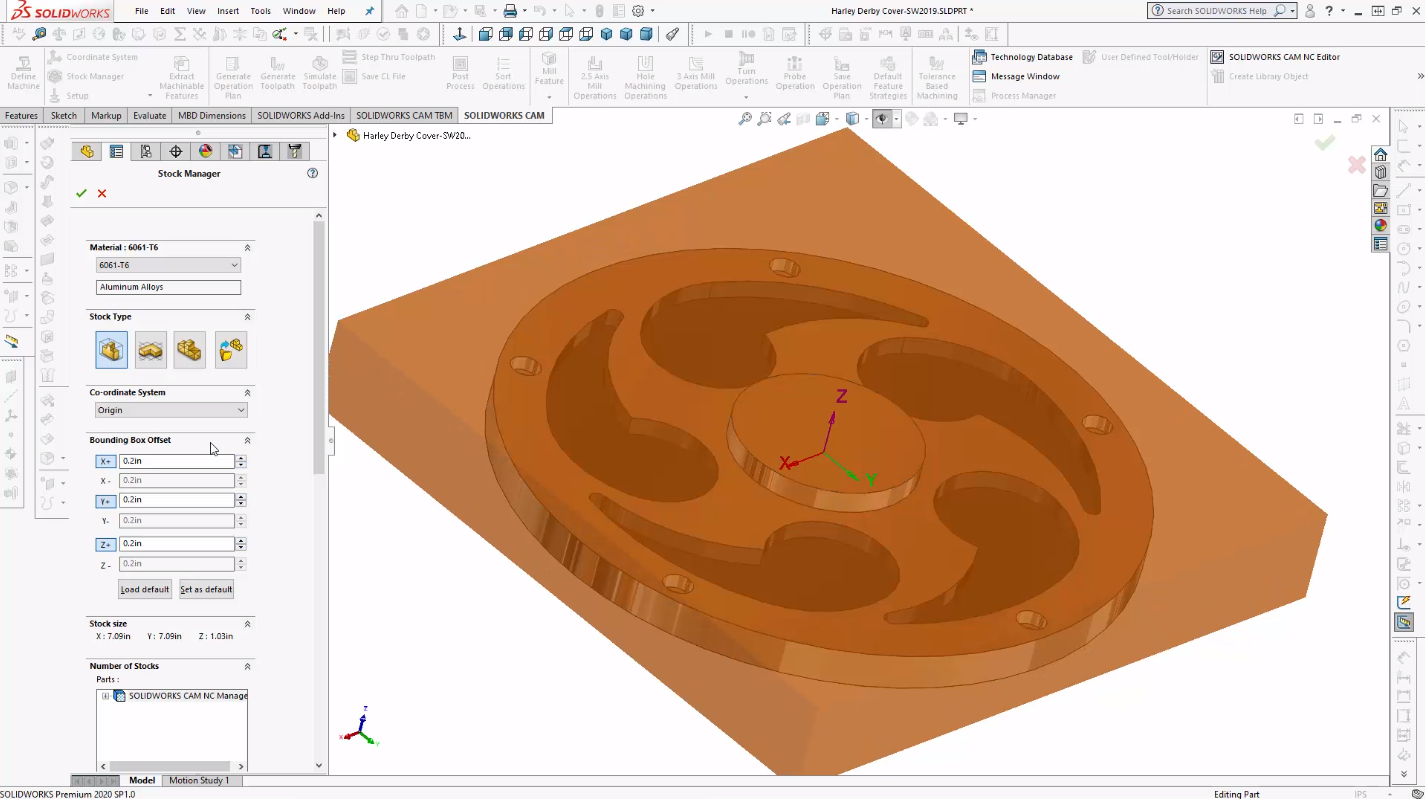
Task: Expand Harley Derby Cover flyout tree
Action: [x=335, y=135]
